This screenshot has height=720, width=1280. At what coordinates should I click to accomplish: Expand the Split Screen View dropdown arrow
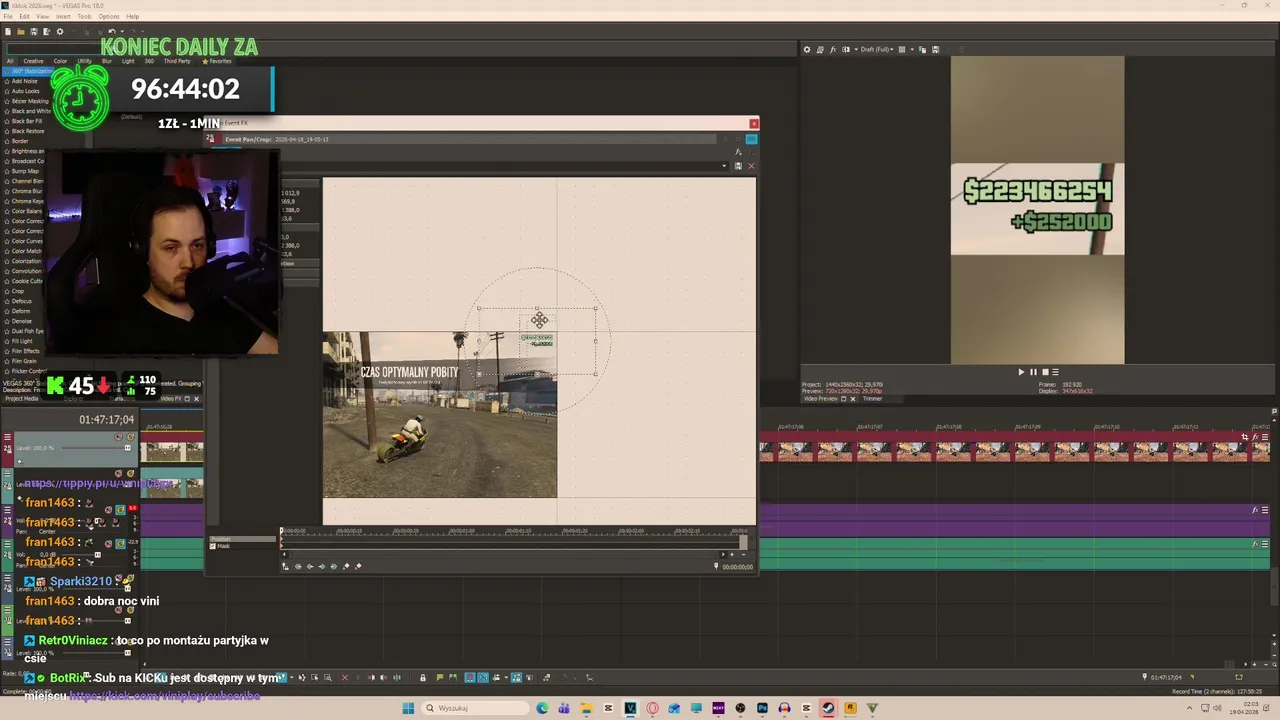click(856, 49)
